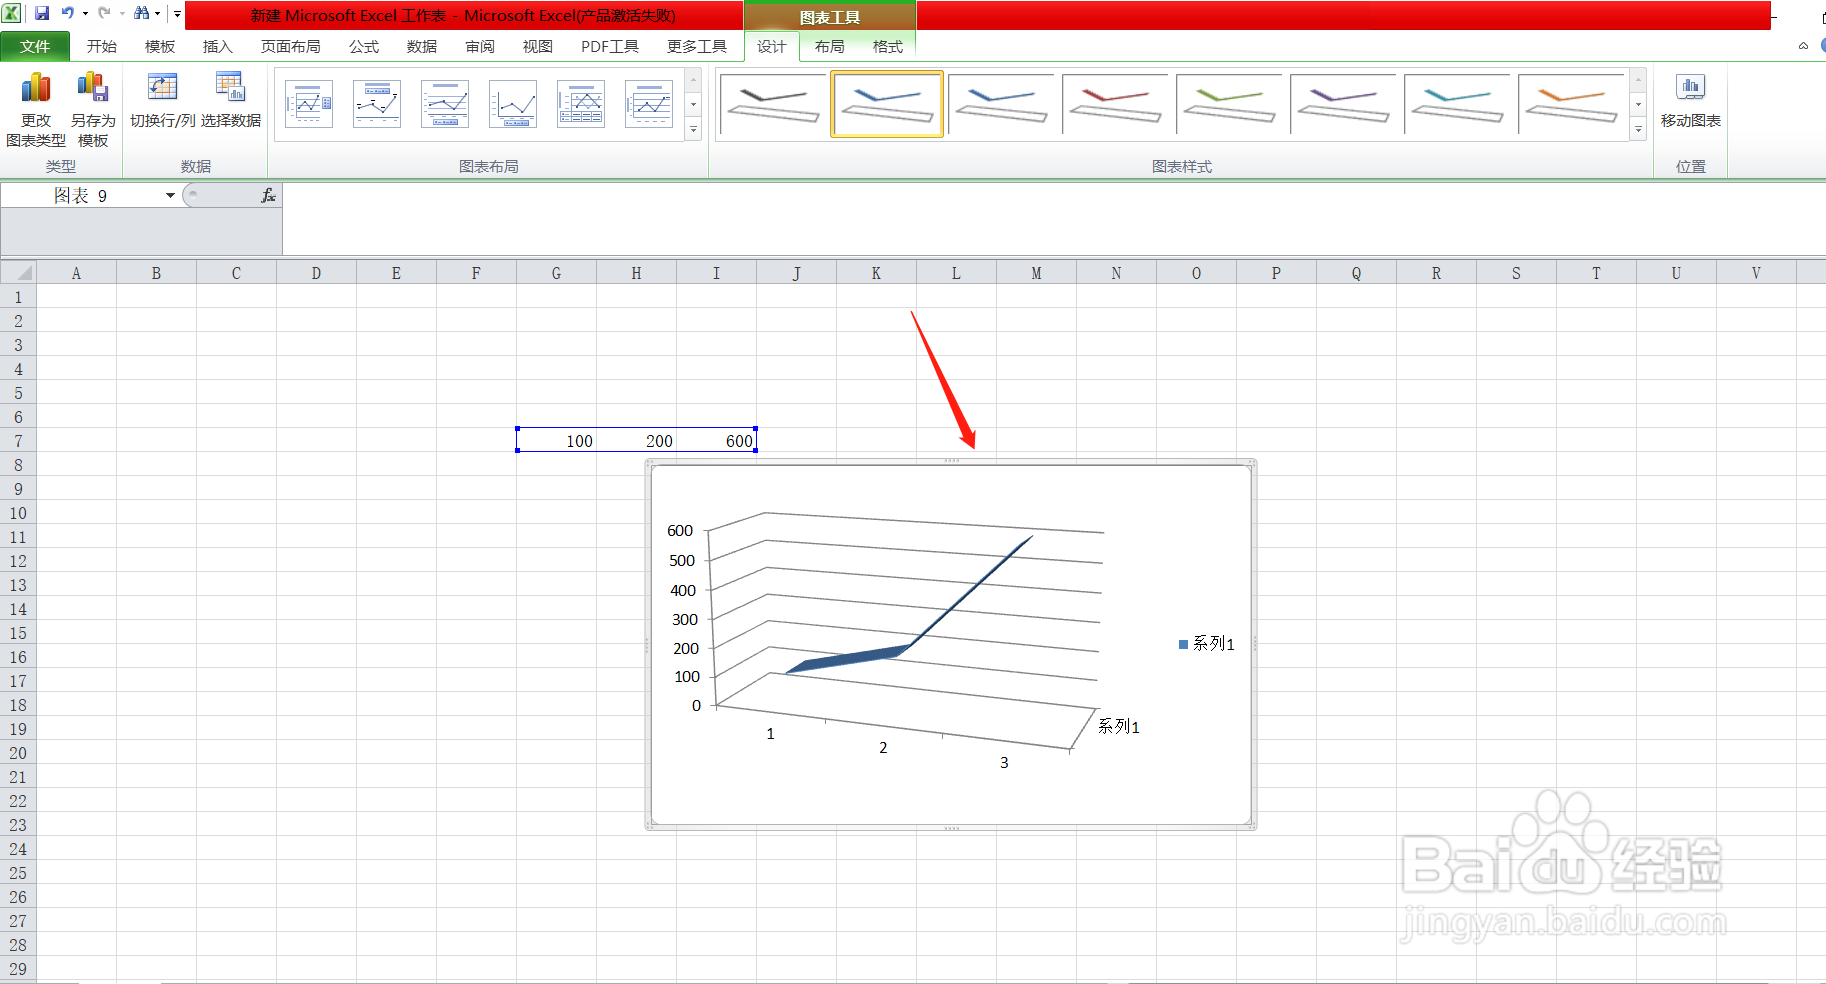Viewport: 1826px width, 984px height.
Task: Click the cell containing 600
Action: 716,441
